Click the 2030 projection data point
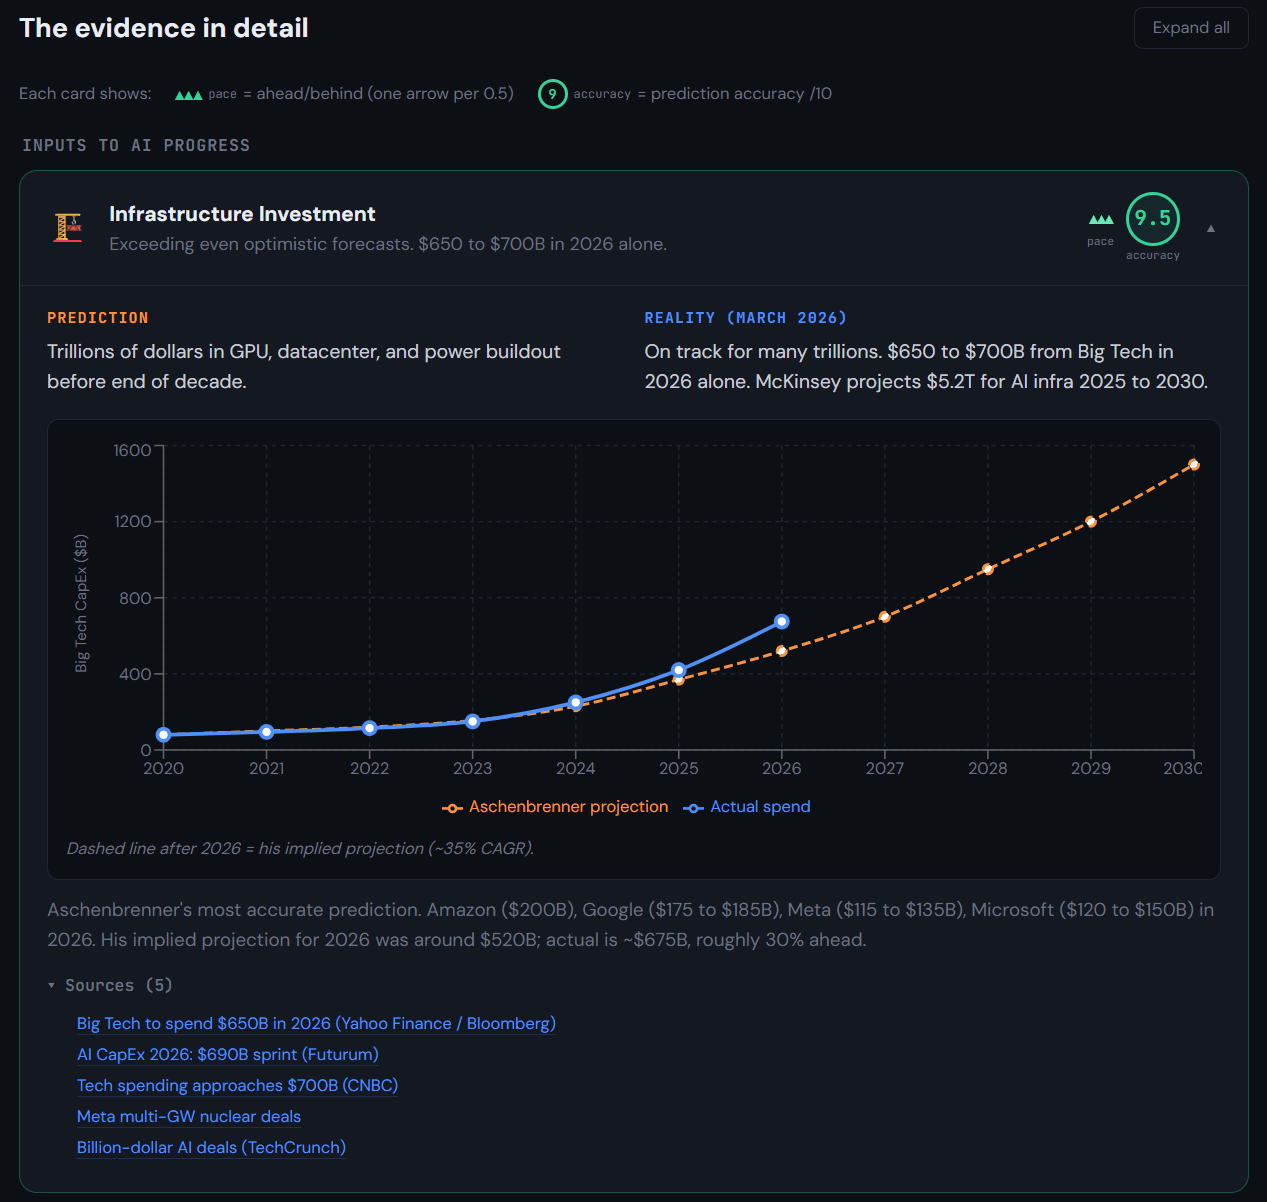 tap(1193, 465)
